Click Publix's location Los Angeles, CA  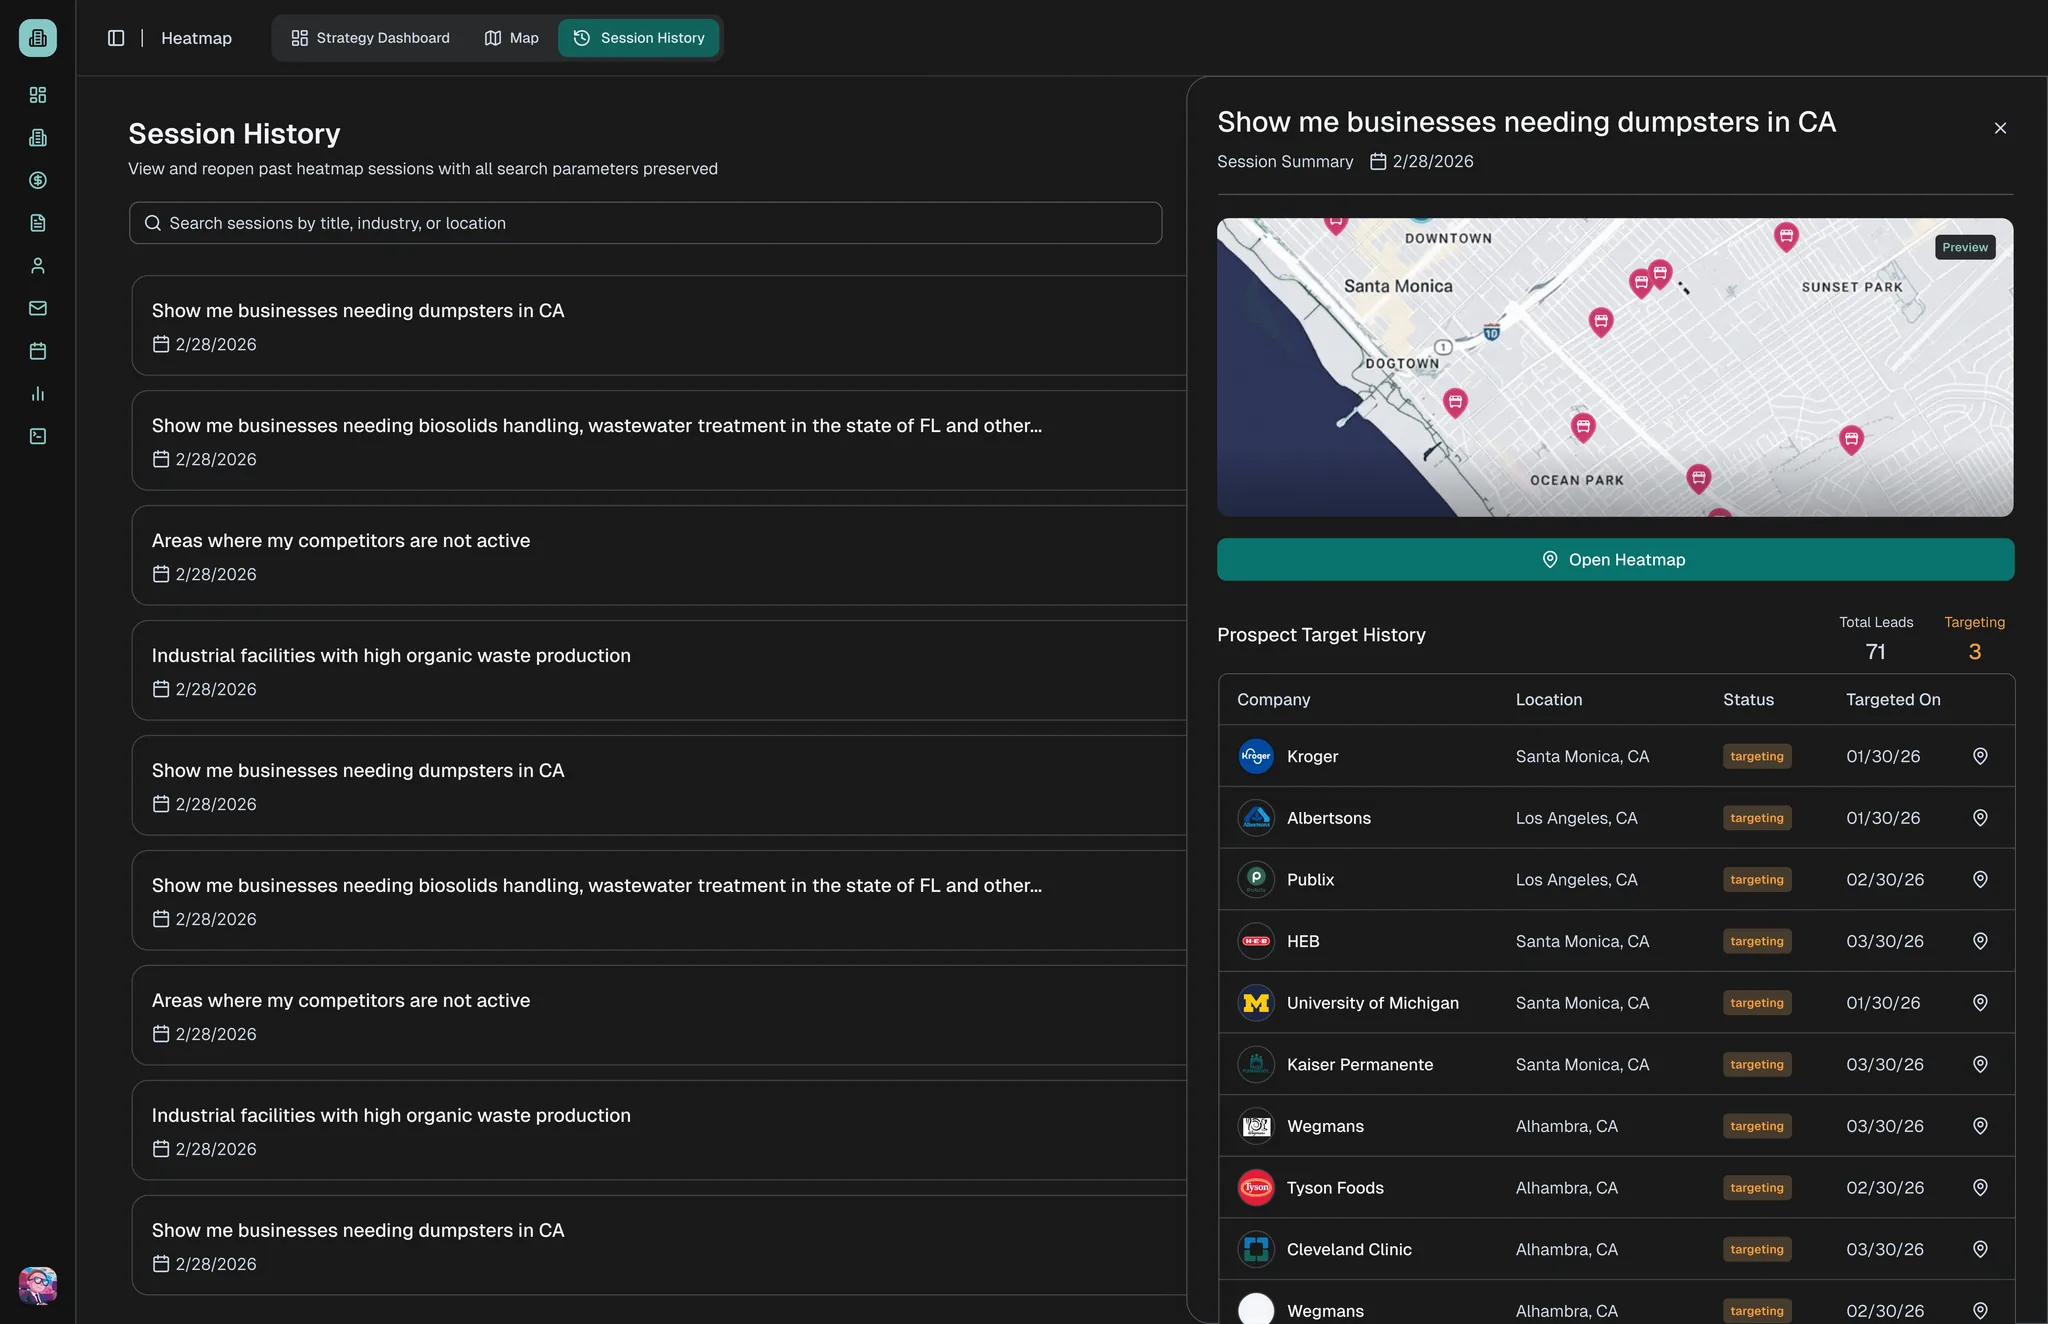(x=1576, y=880)
